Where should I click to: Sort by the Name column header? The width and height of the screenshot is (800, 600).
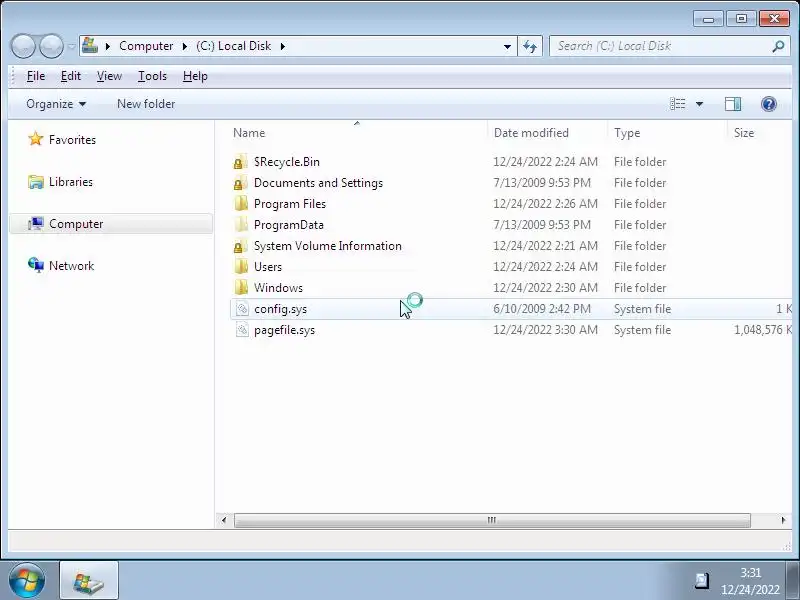pyautogui.click(x=248, y=133)
